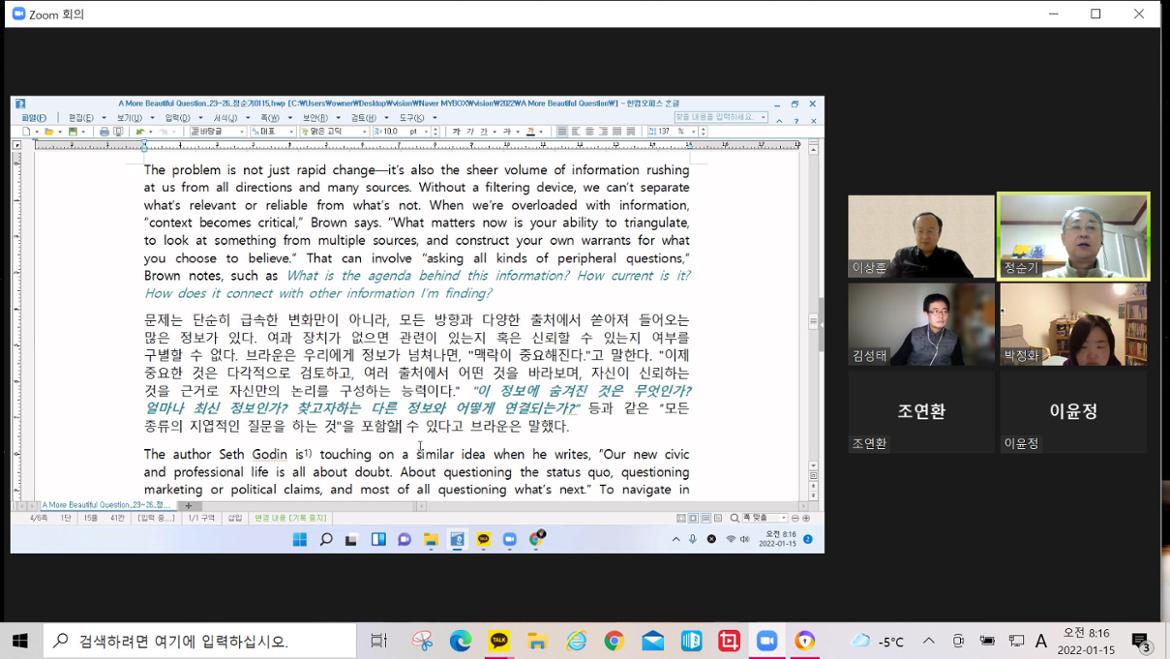Viewport: 1170px width, 659px height.
Task: Toggle the Korean/English IME indicator 'A'
Action: pos(1041,641)
